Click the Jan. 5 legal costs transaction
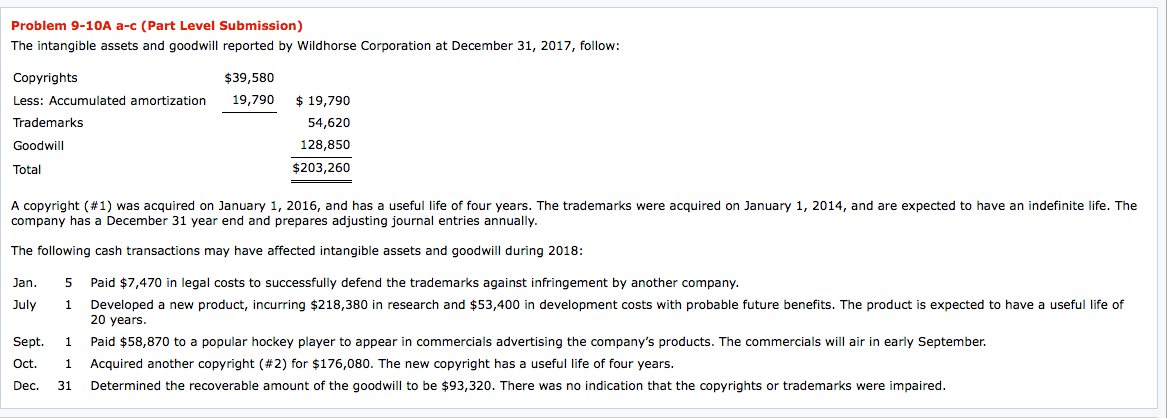The height and width of the screenshot is (418, 1167). 414,283
